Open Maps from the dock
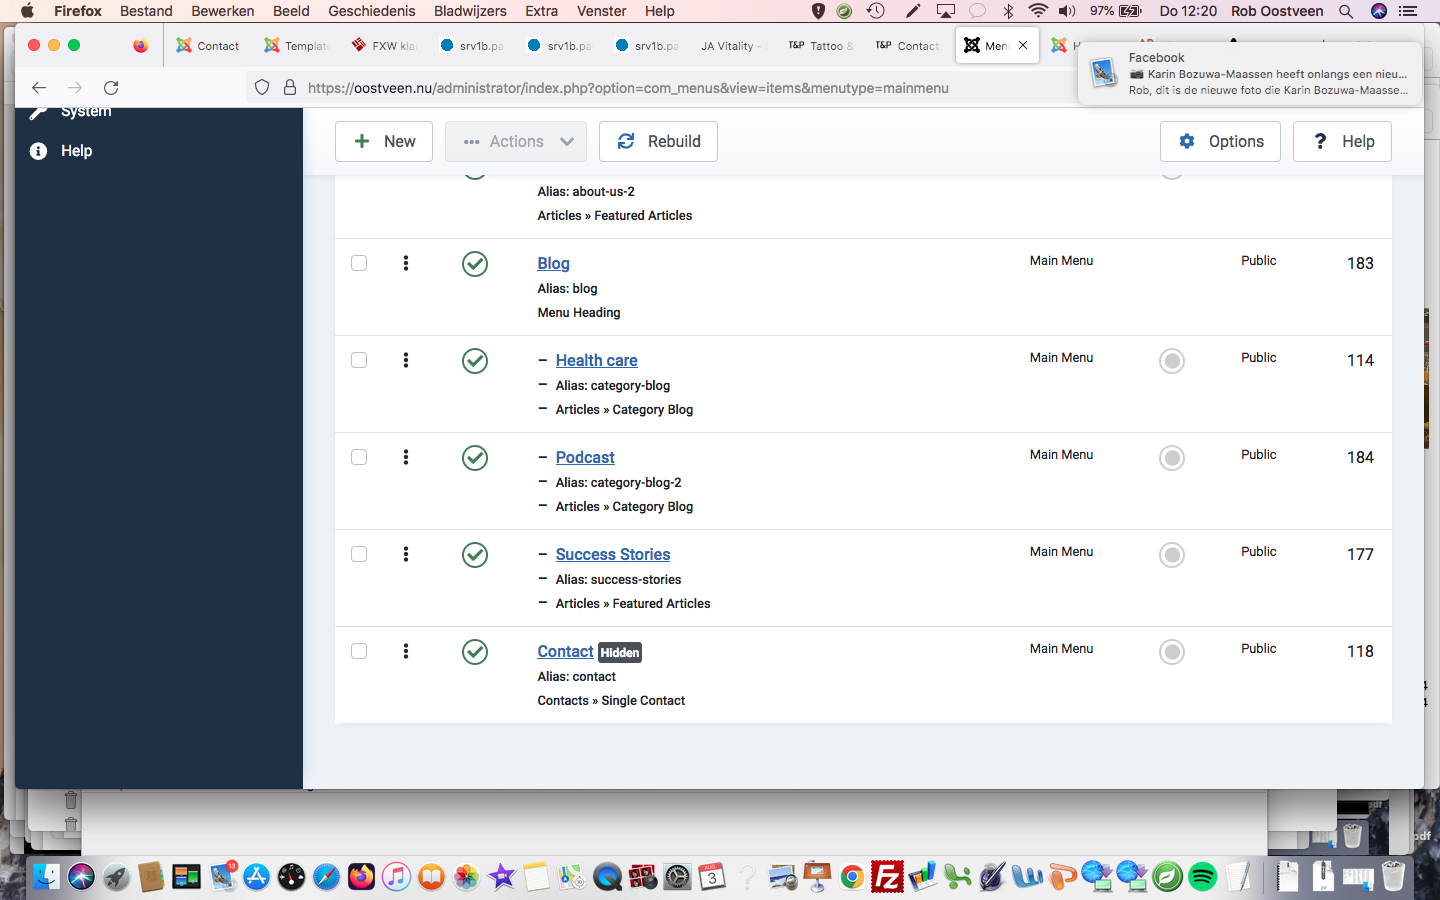1440x900 pixels. [x=571, y=877]
